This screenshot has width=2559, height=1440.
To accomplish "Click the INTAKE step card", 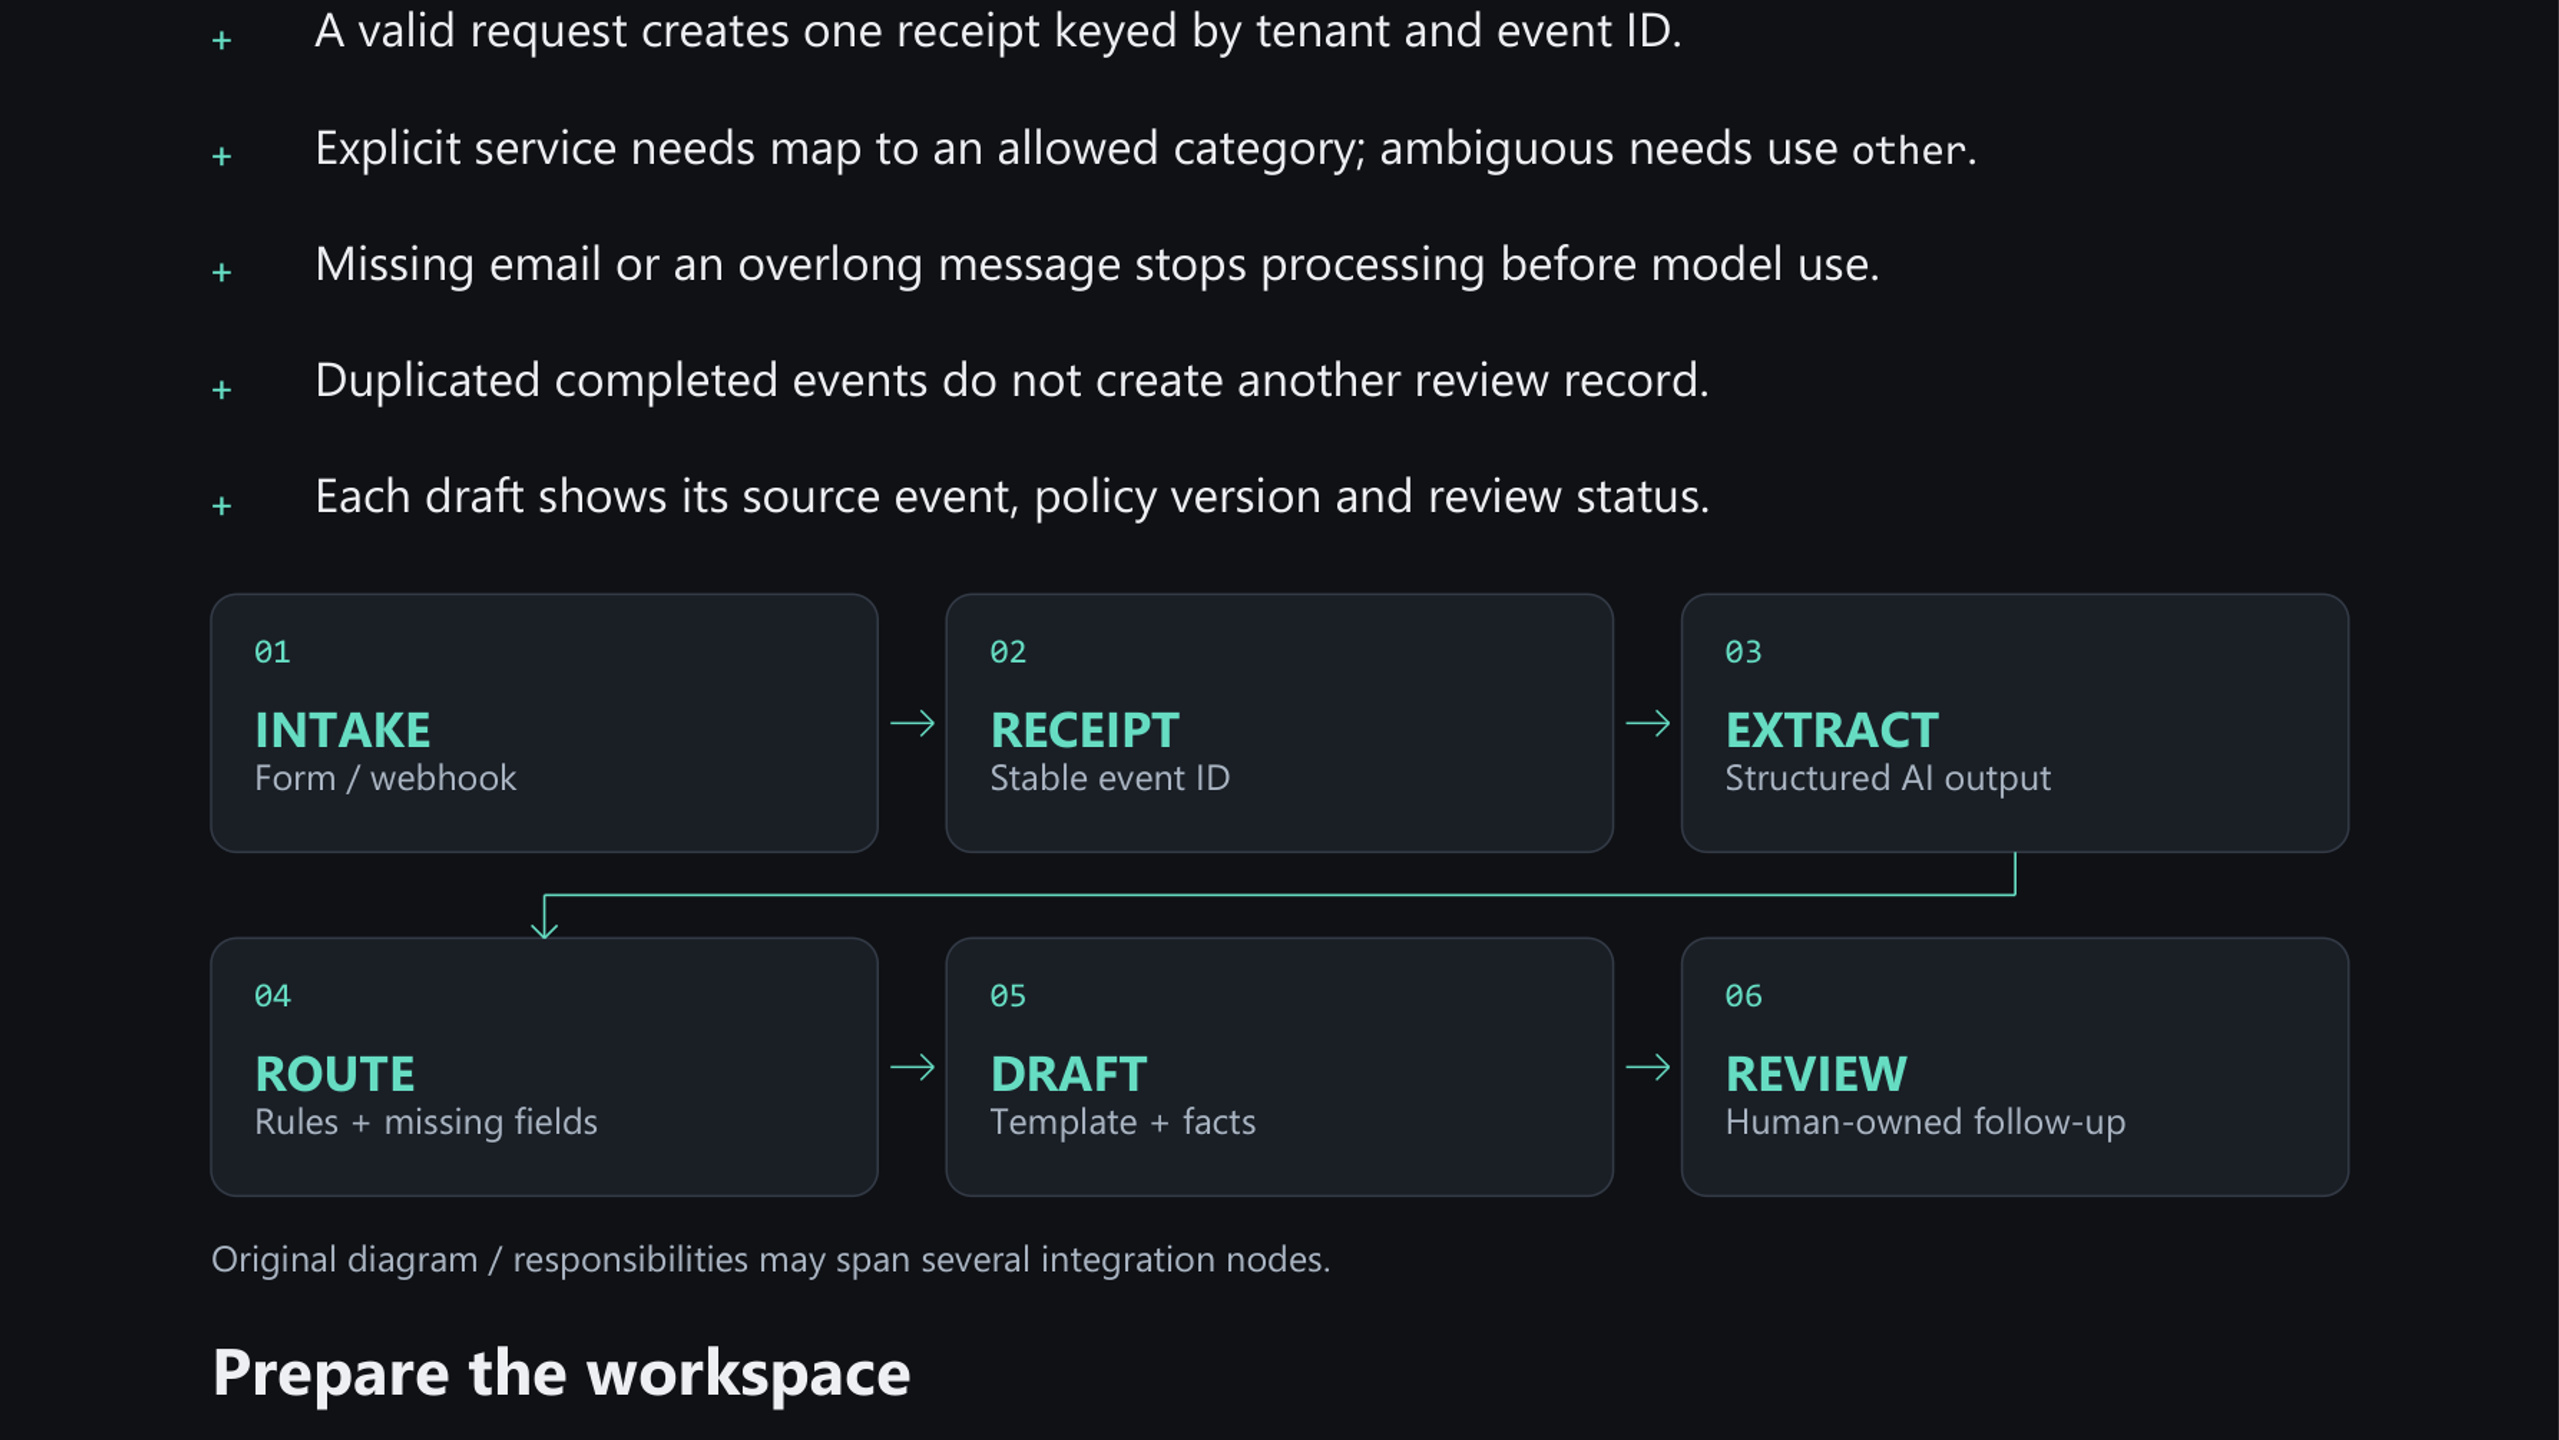I will 544,723.
